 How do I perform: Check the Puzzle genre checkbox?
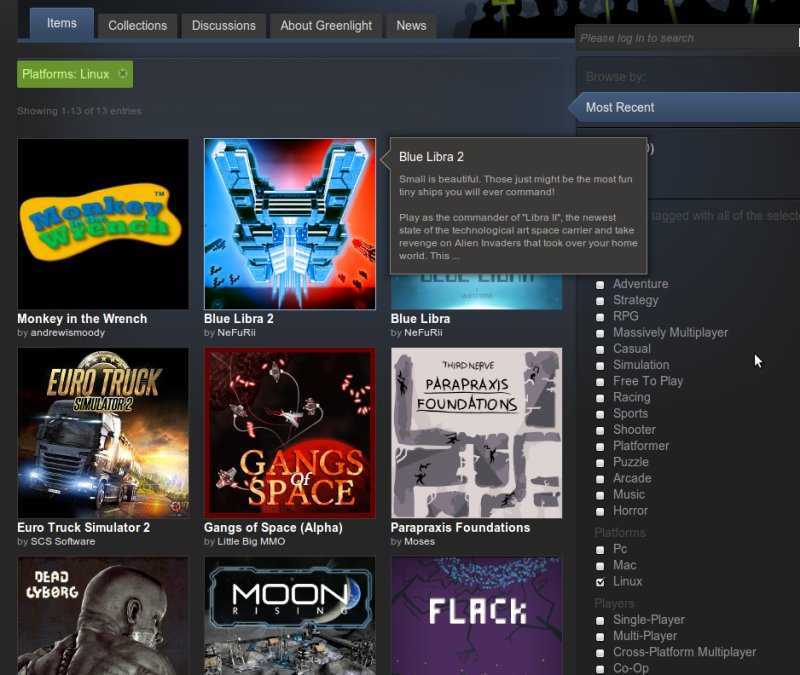[600, 463]
